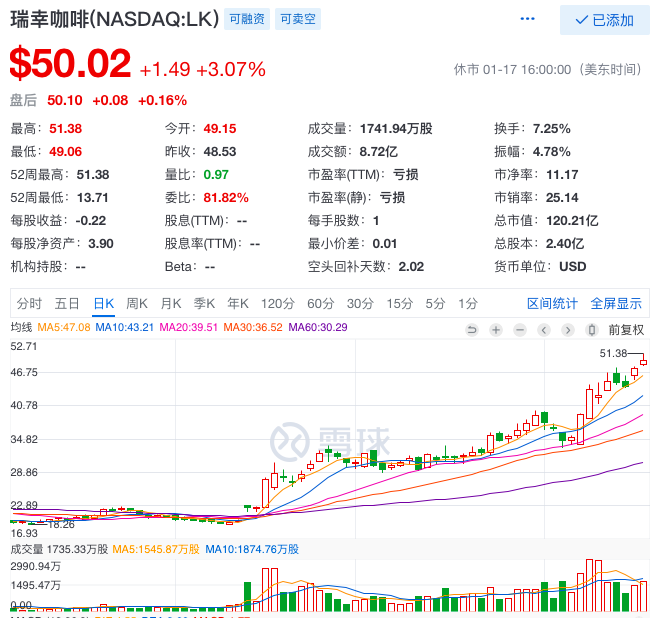Switch to the 5分 interval tab
This screenshot has height=618, width=652.
point(435,304)
